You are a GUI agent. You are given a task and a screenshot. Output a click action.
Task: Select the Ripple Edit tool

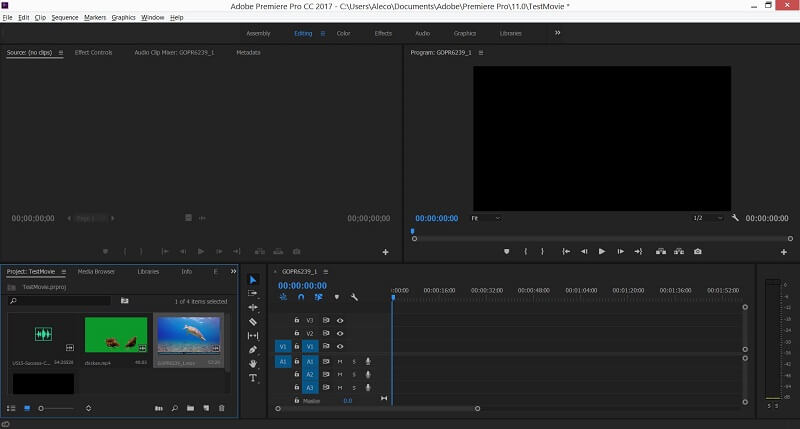(253, 307)
